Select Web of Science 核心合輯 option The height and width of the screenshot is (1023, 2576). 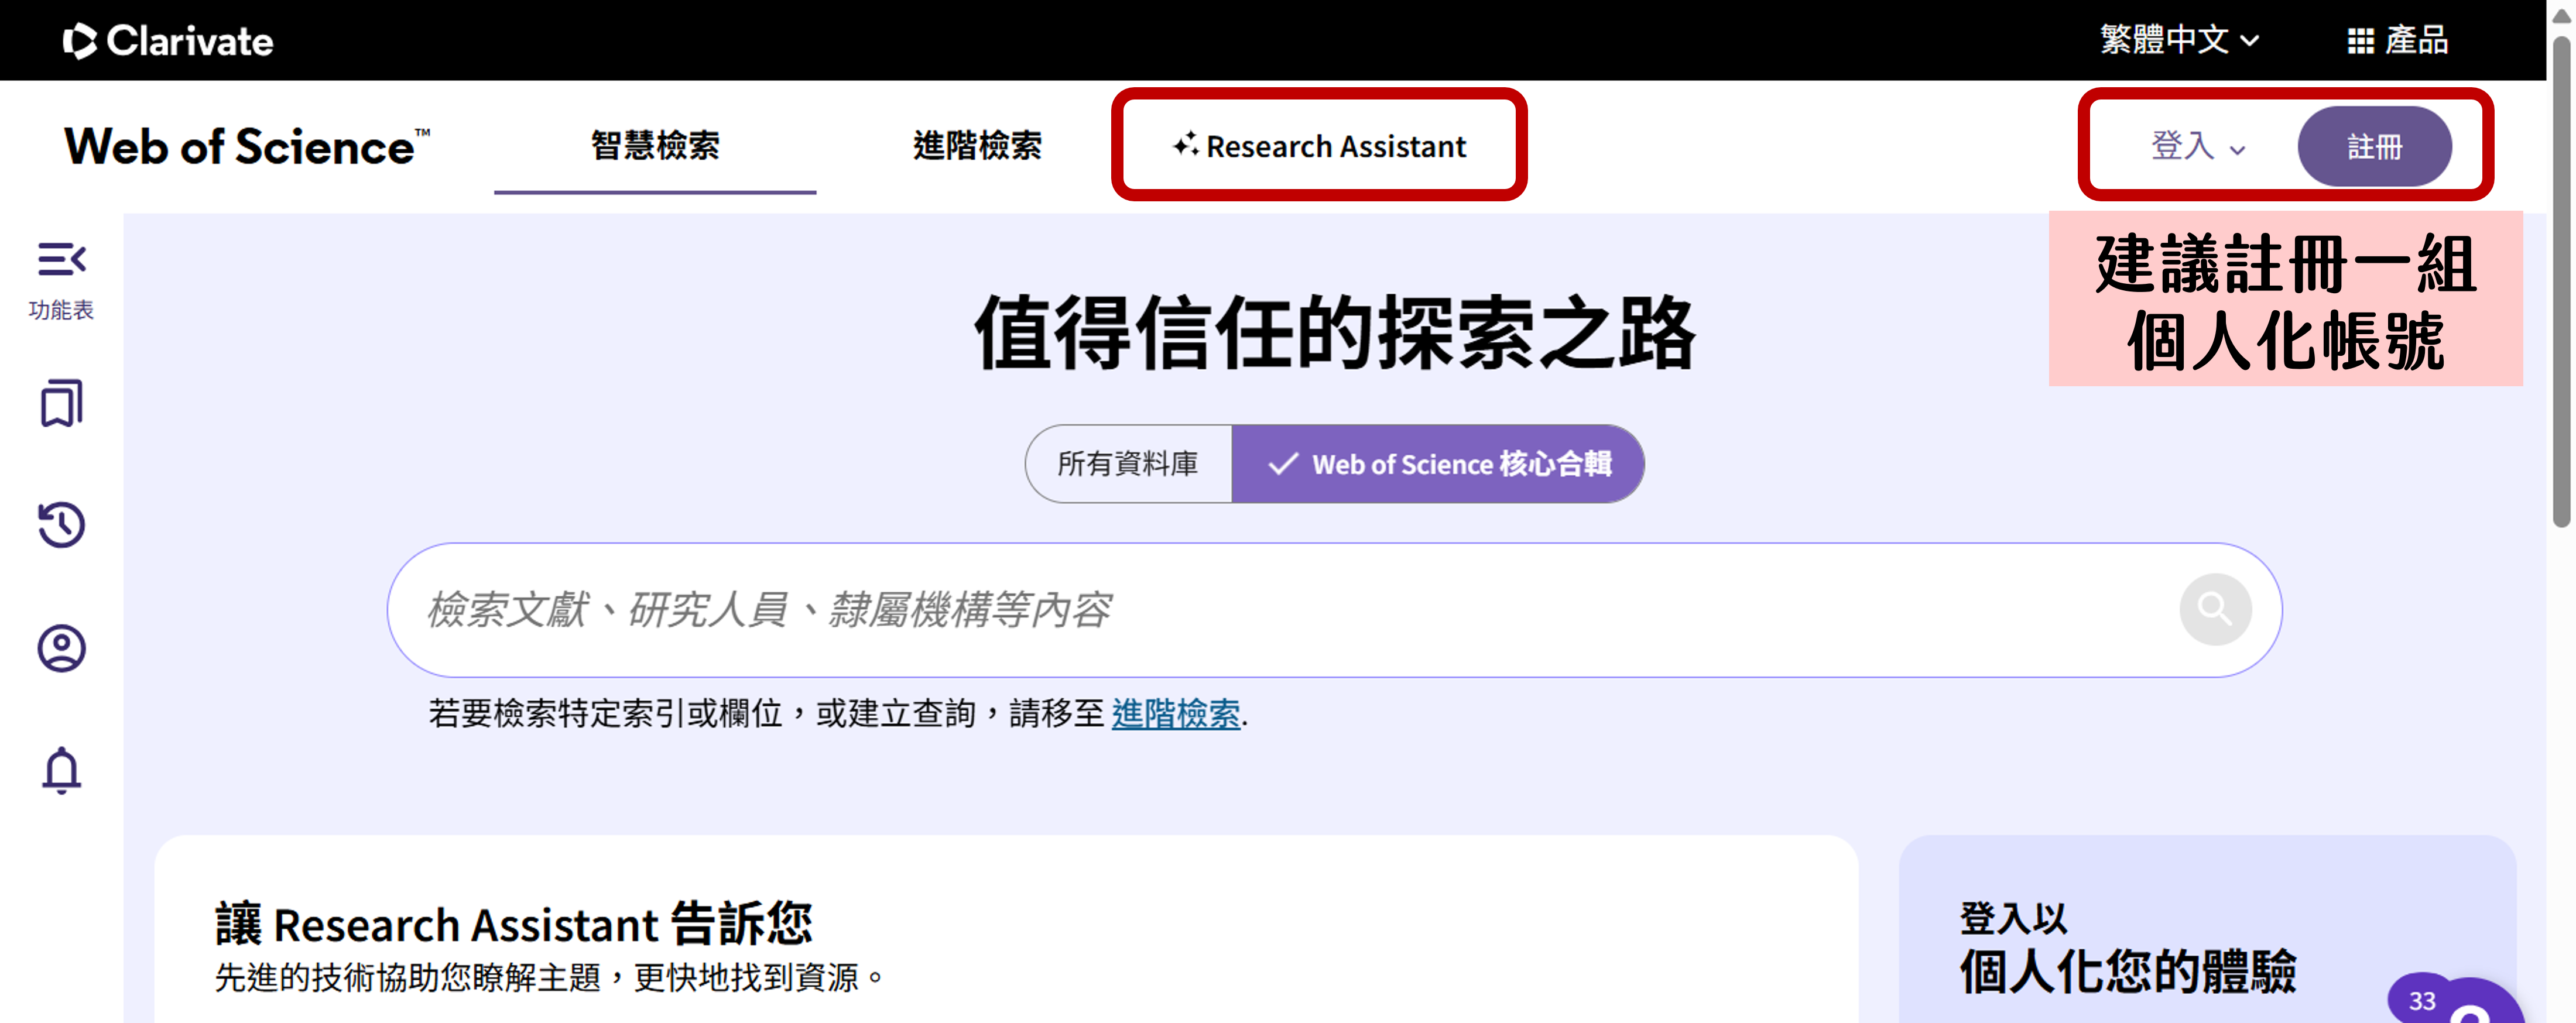pyautogui.click(x=1438, y=464)
